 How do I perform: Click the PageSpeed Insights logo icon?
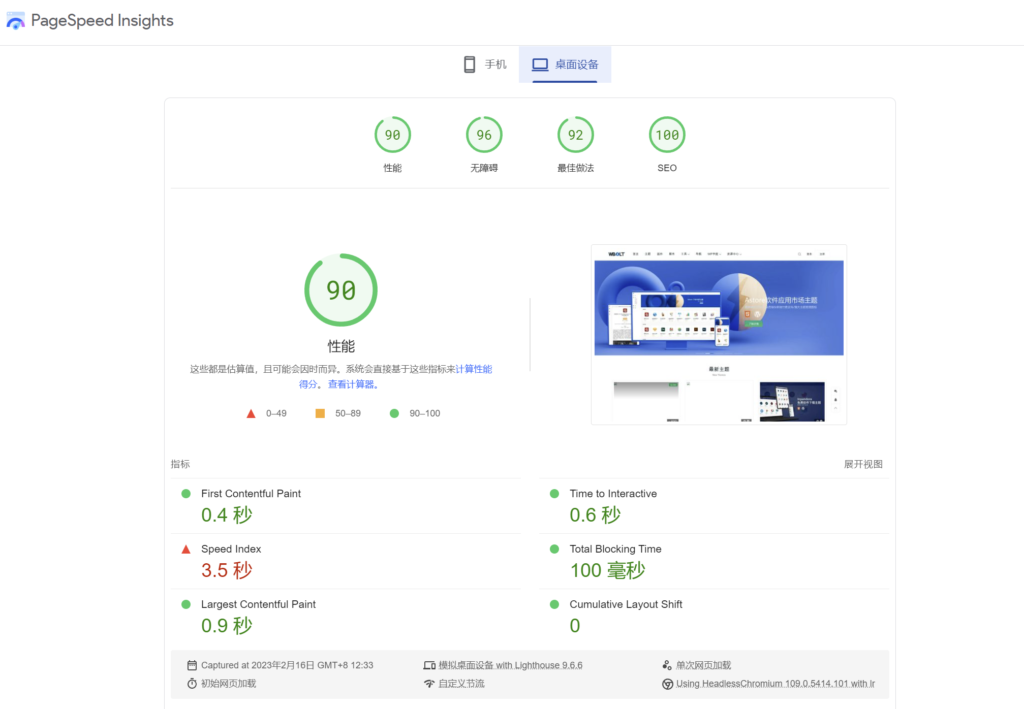click(16, 21)
